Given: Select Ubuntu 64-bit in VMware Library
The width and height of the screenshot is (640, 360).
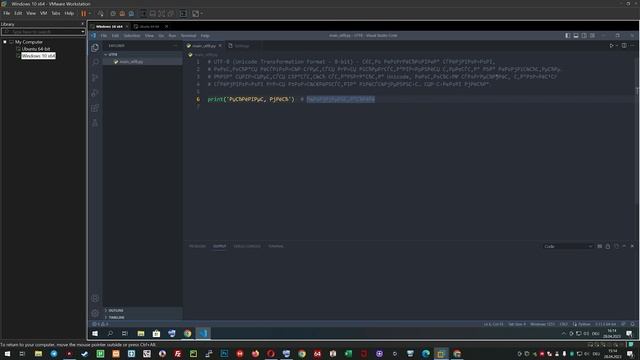Looking at the screenshot, I should click(36, 49).
